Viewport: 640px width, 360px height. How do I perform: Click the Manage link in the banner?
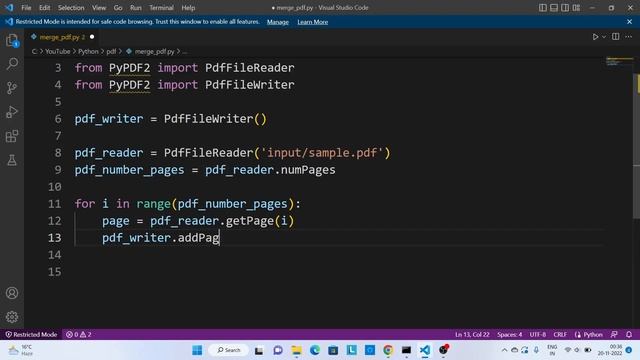click(x=278, y=22)
